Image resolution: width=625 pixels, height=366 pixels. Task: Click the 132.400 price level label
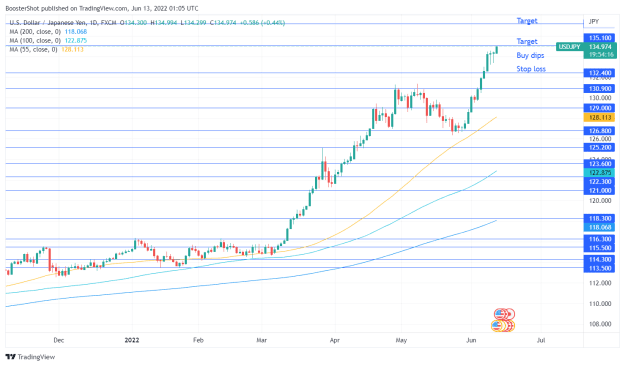click(x=599, y=73)
